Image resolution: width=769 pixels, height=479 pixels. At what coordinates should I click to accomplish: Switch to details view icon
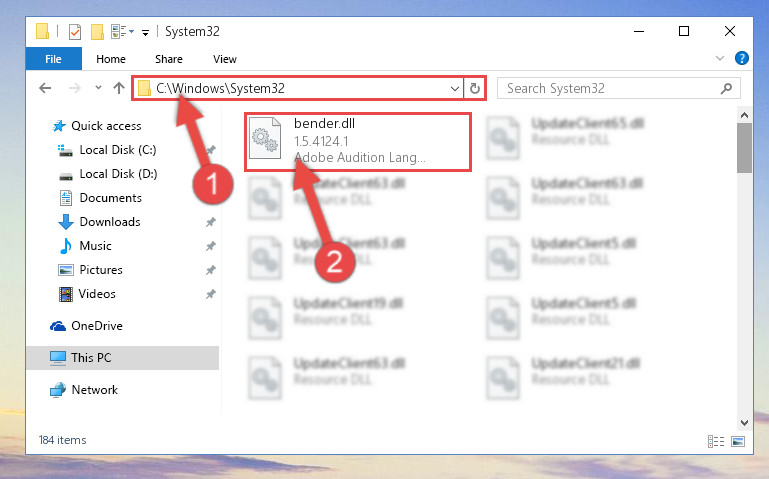716,441
